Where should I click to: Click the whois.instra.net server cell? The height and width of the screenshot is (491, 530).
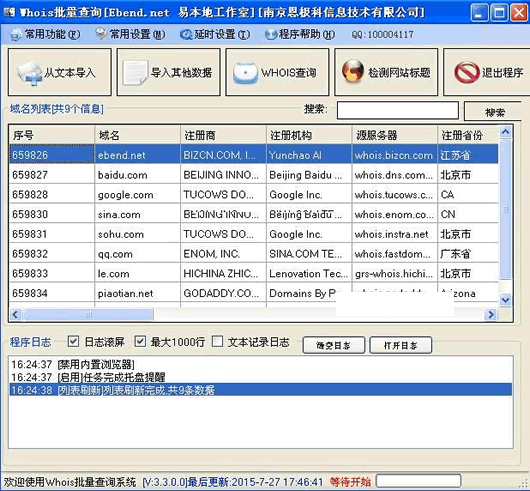[394, 234]
